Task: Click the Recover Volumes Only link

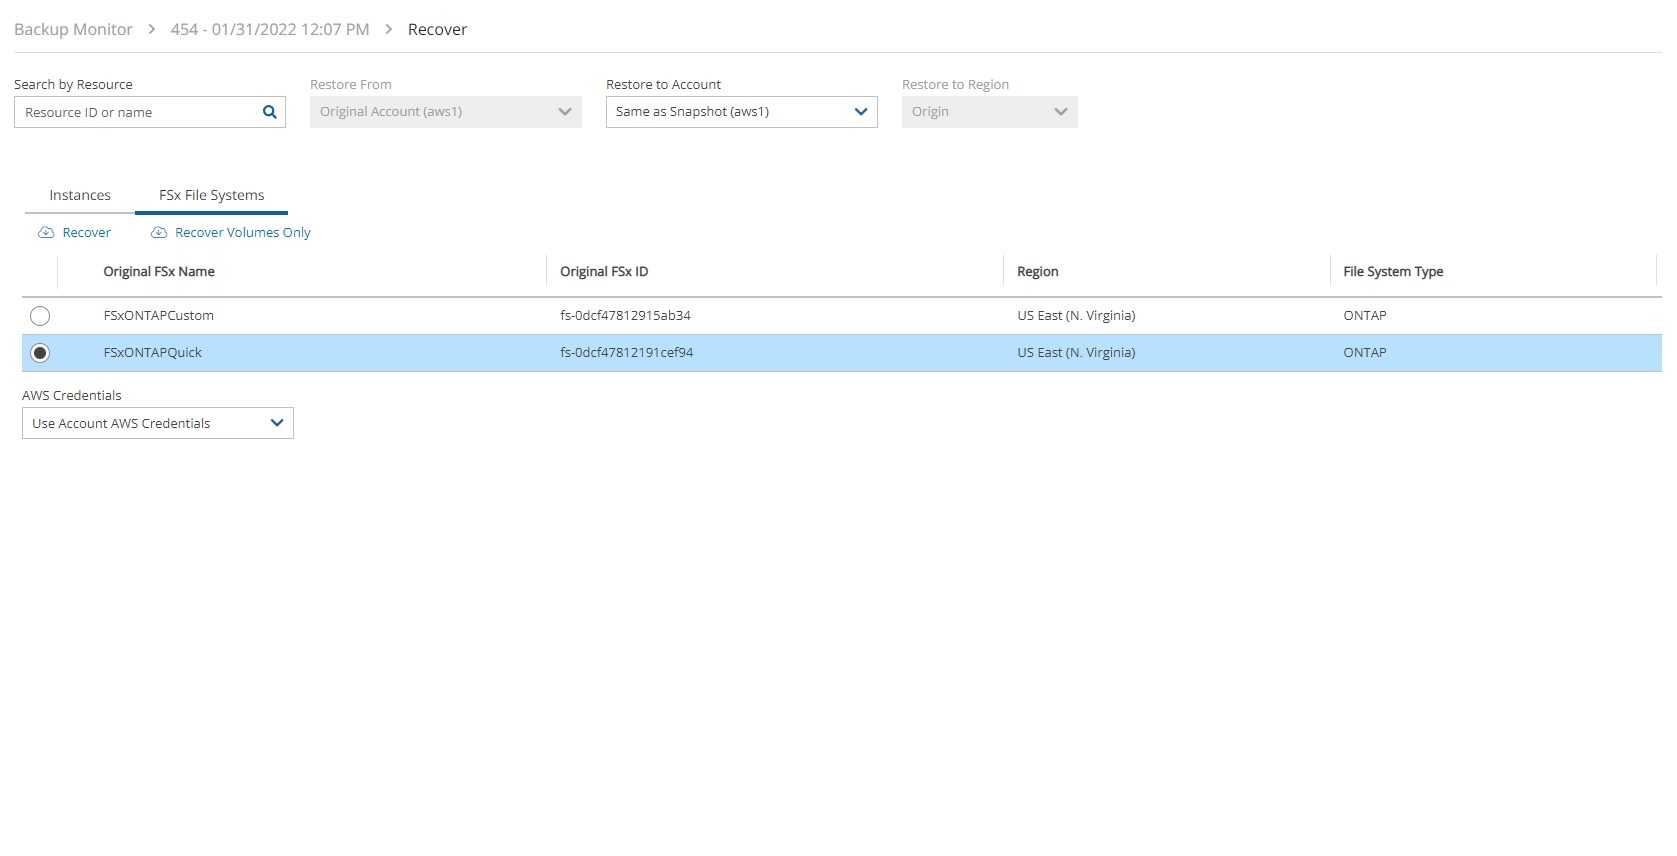Action: (x=242, y=233)
